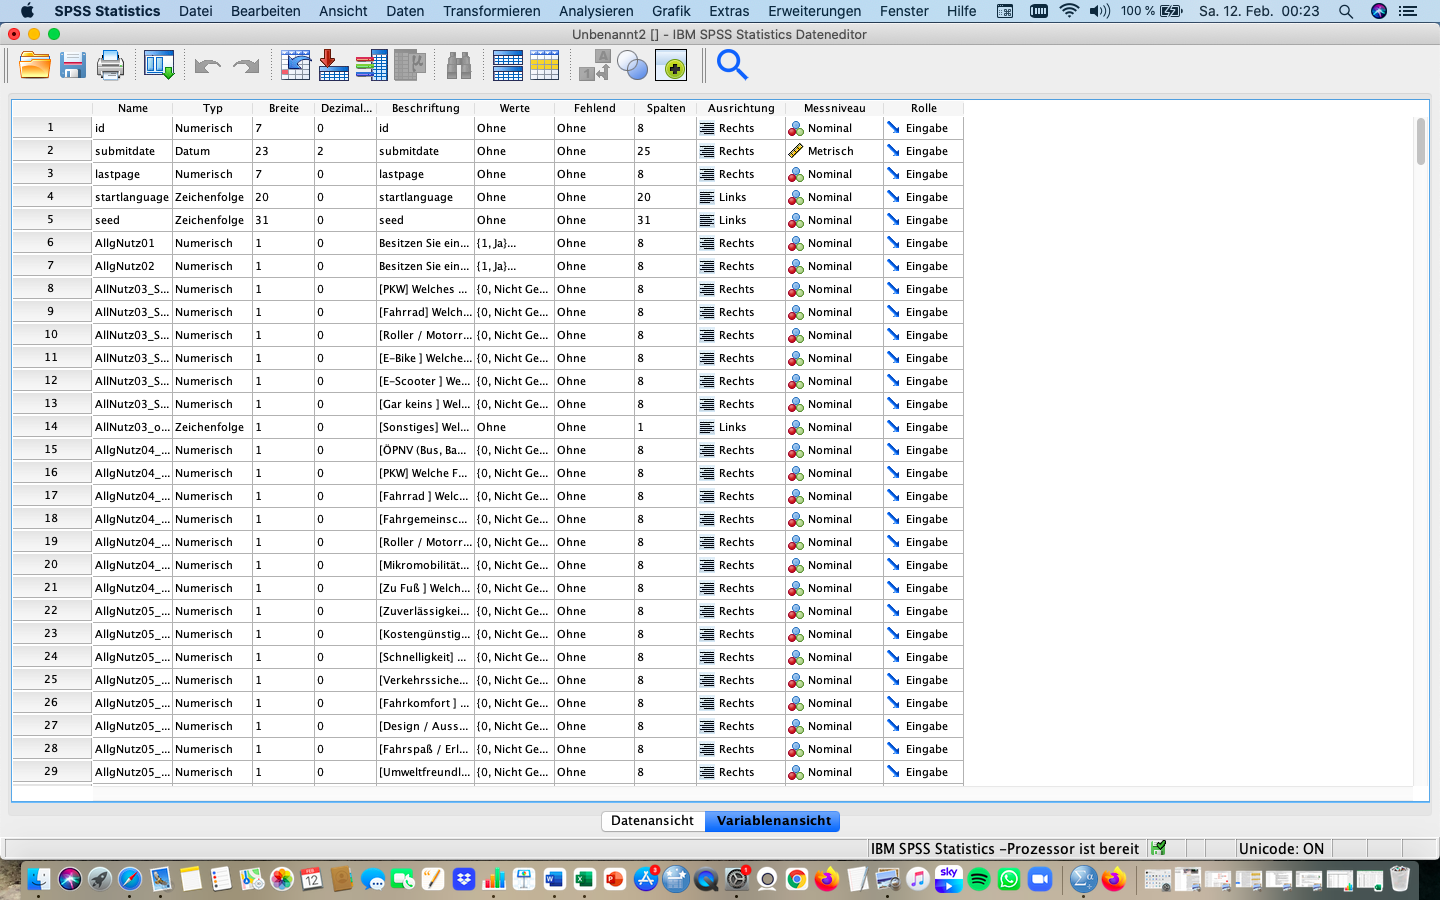Viewport: 1440px width, 900px height.
Task: Click the Undo arrow in the toolbar
Action: 208,66
